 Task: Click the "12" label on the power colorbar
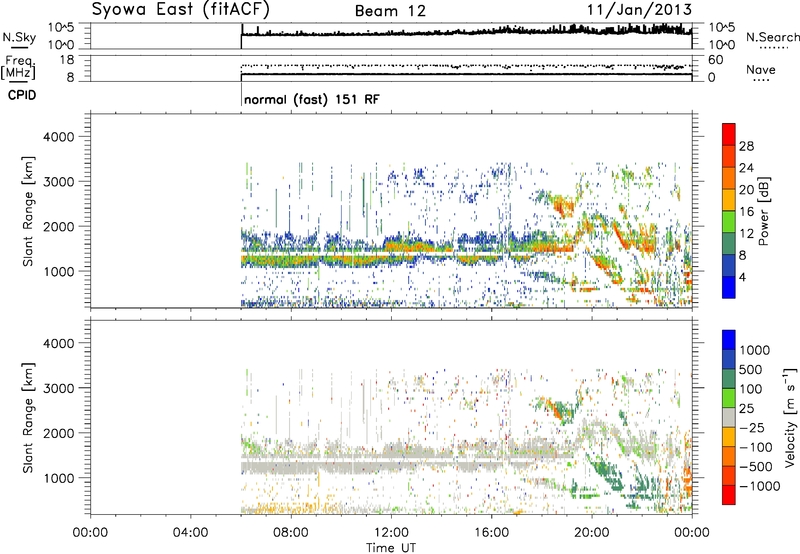746,234
